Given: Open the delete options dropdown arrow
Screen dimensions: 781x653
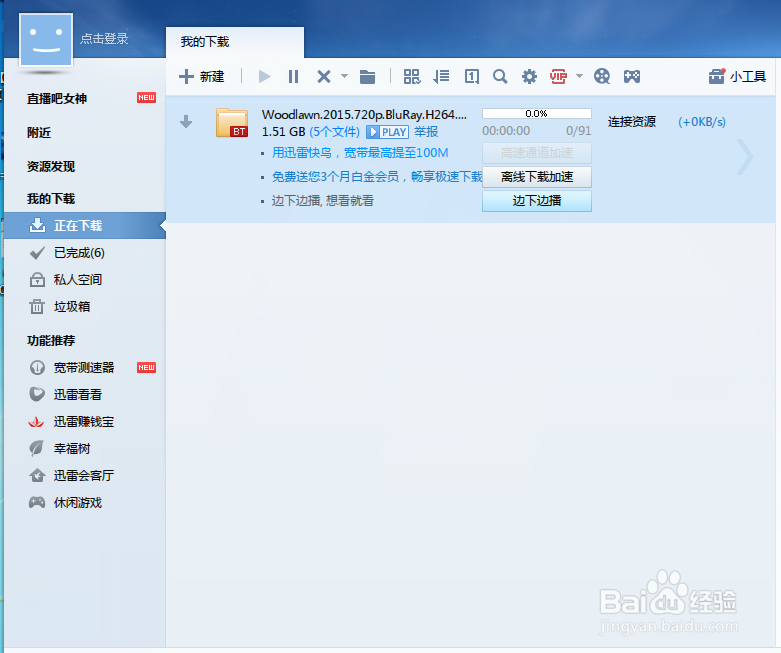Looking at the screenshot, I should coord(344,76).
